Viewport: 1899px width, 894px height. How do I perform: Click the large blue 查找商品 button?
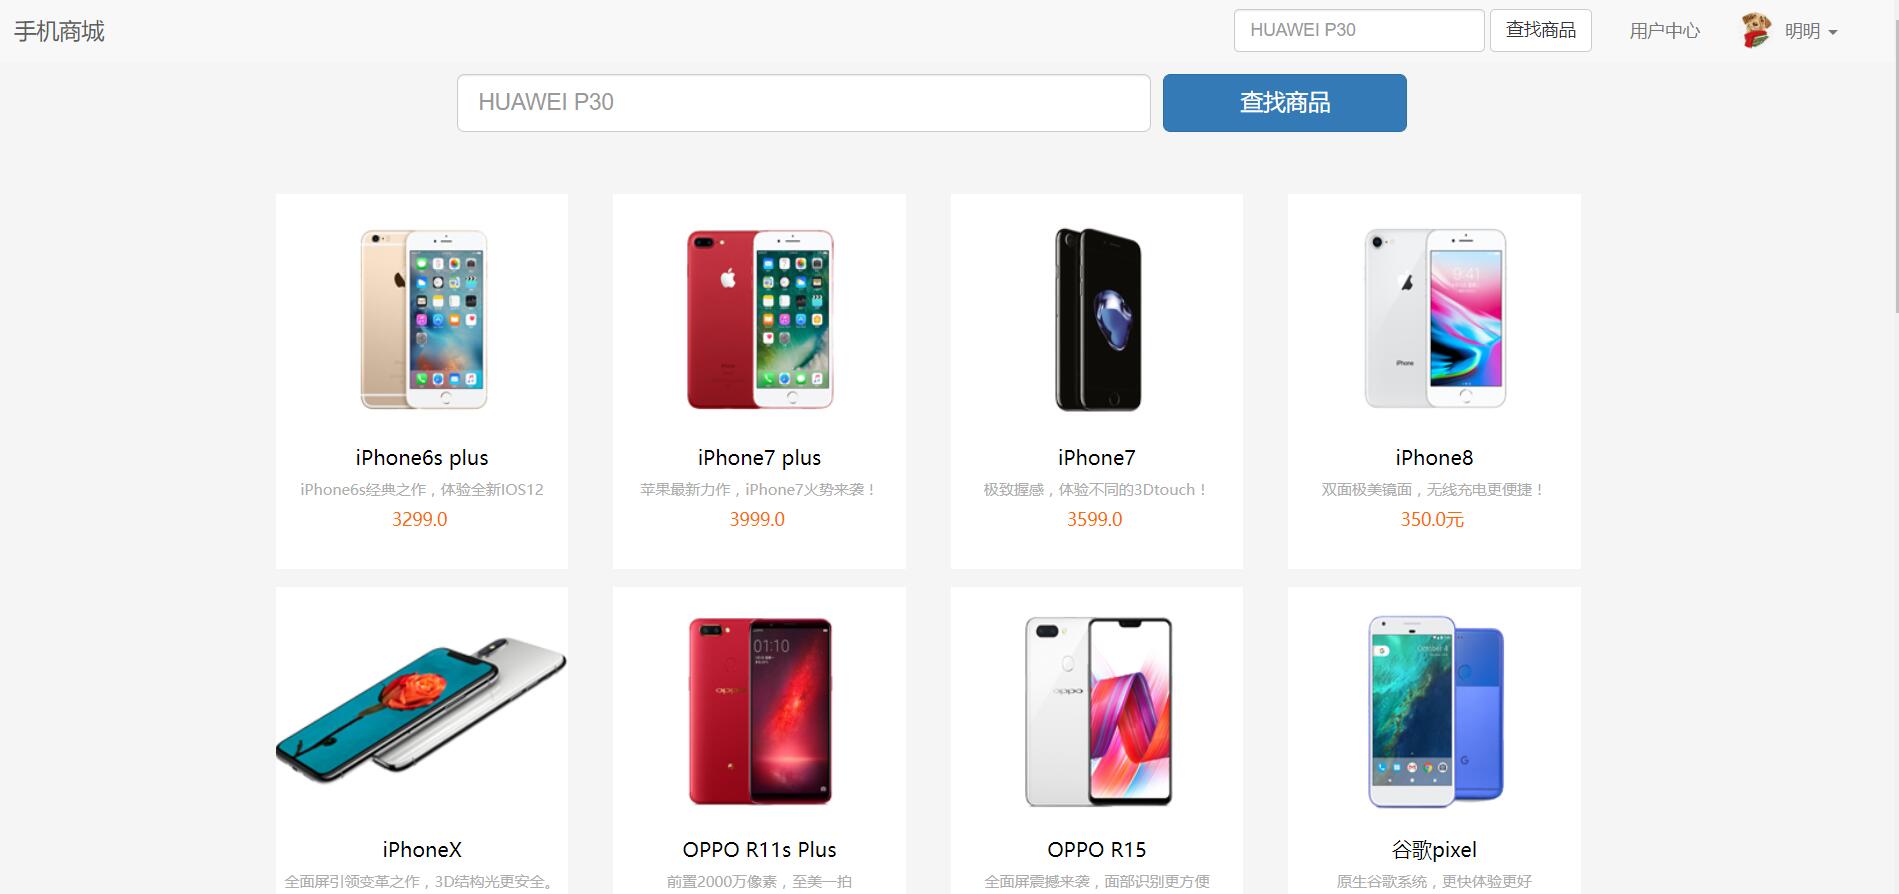(x=1284, y=102)
